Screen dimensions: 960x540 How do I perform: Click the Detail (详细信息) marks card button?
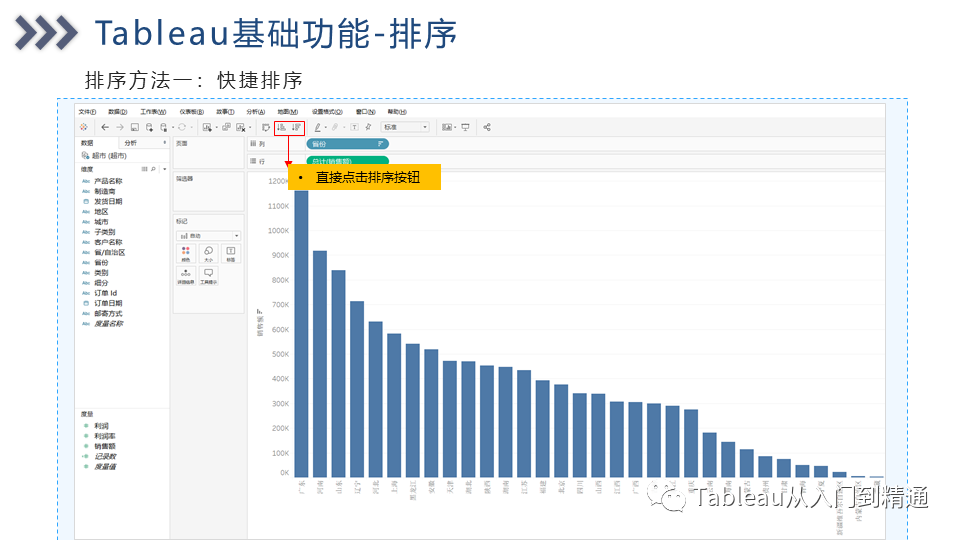tap(186, 276)
